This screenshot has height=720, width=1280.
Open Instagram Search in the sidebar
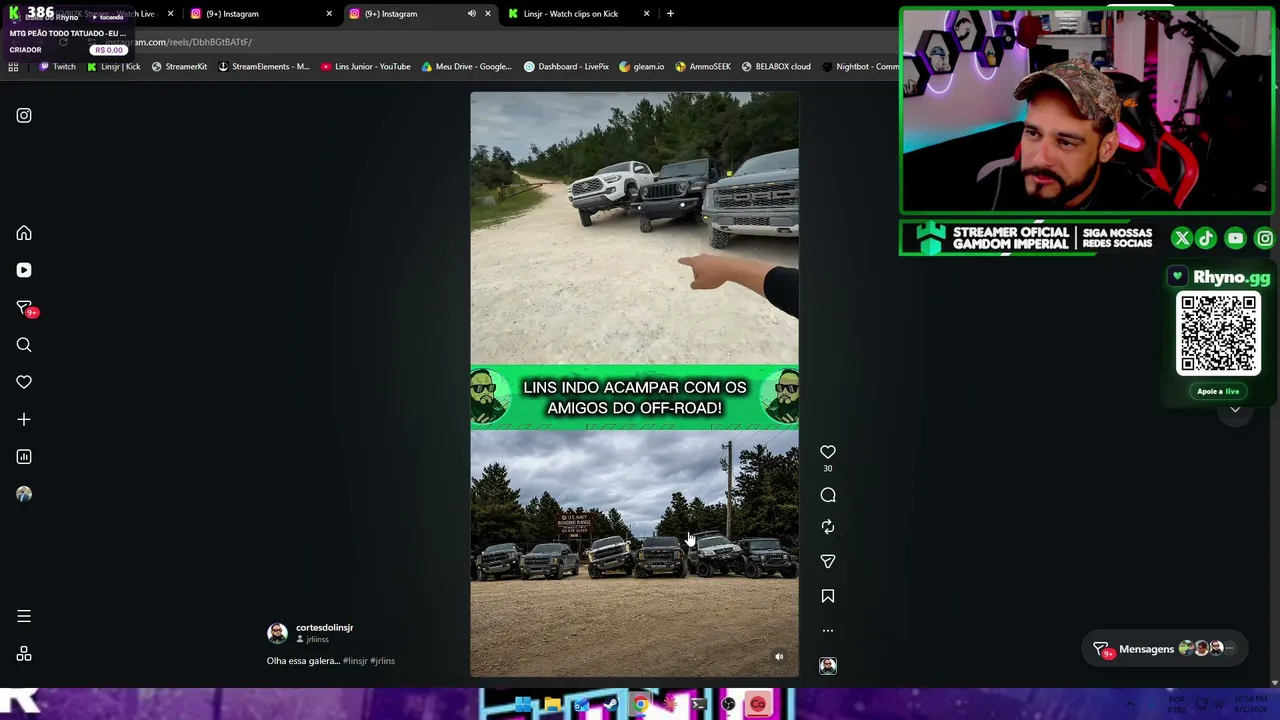point(24,345)
